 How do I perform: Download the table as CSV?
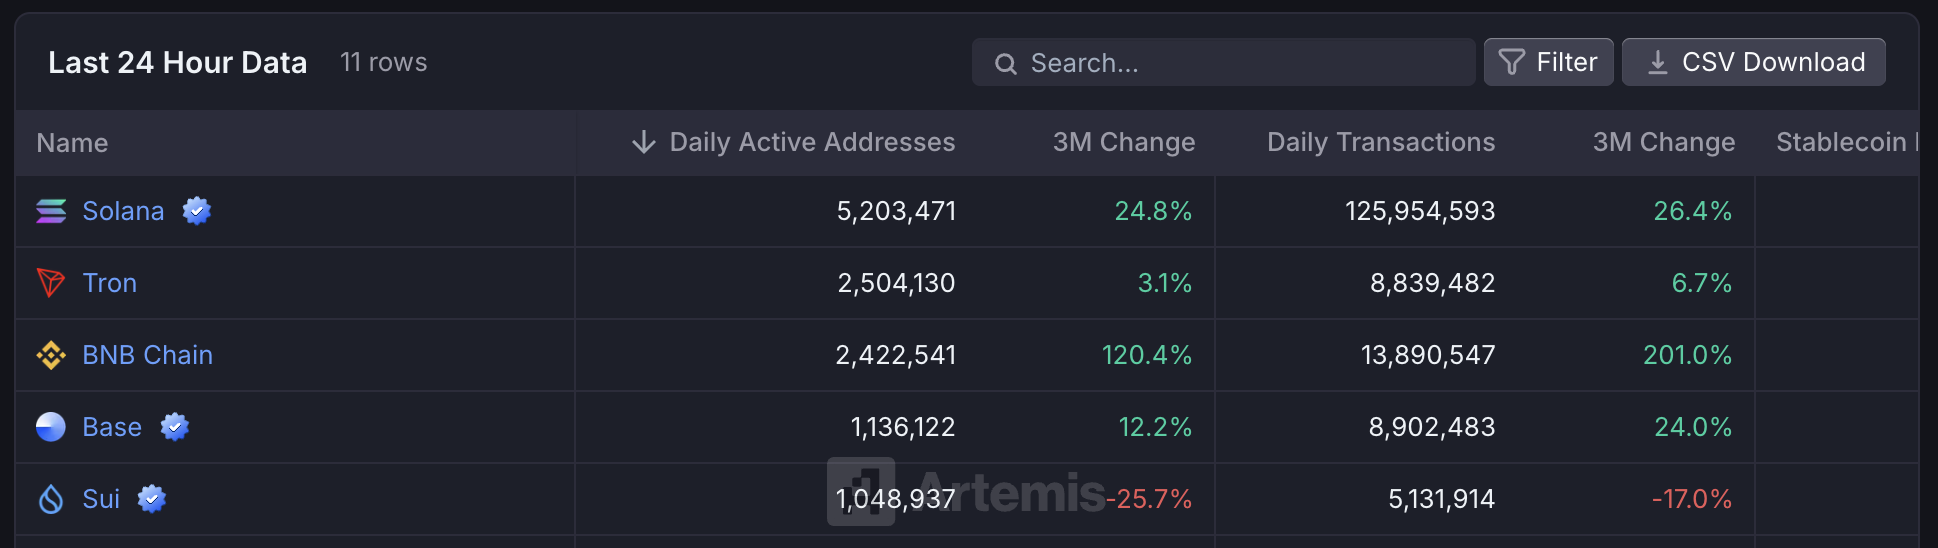coord(1753,62)
